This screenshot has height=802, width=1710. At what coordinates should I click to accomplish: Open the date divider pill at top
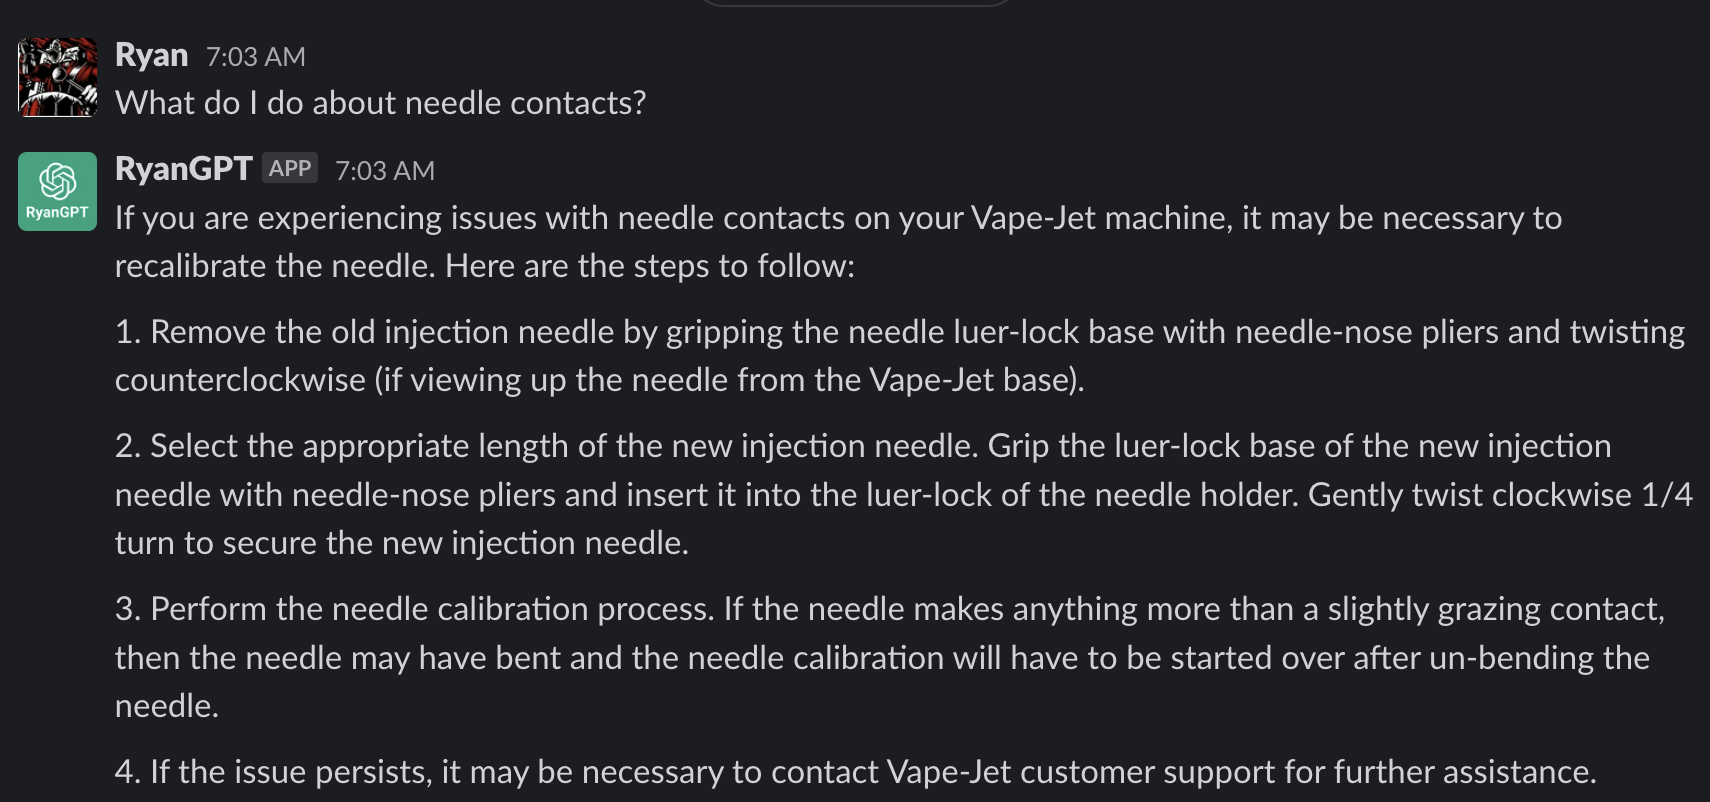(856, 3)
